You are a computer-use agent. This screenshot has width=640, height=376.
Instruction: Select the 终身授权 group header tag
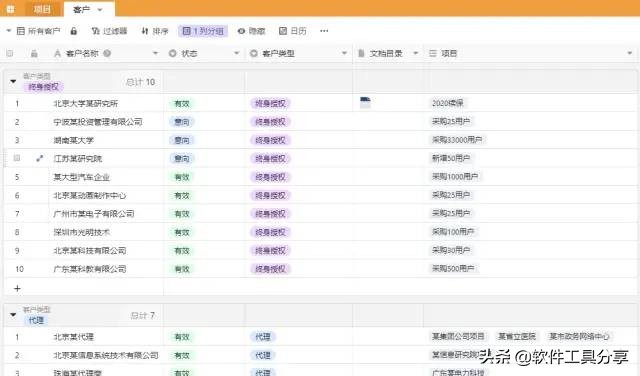click(43, 87)
